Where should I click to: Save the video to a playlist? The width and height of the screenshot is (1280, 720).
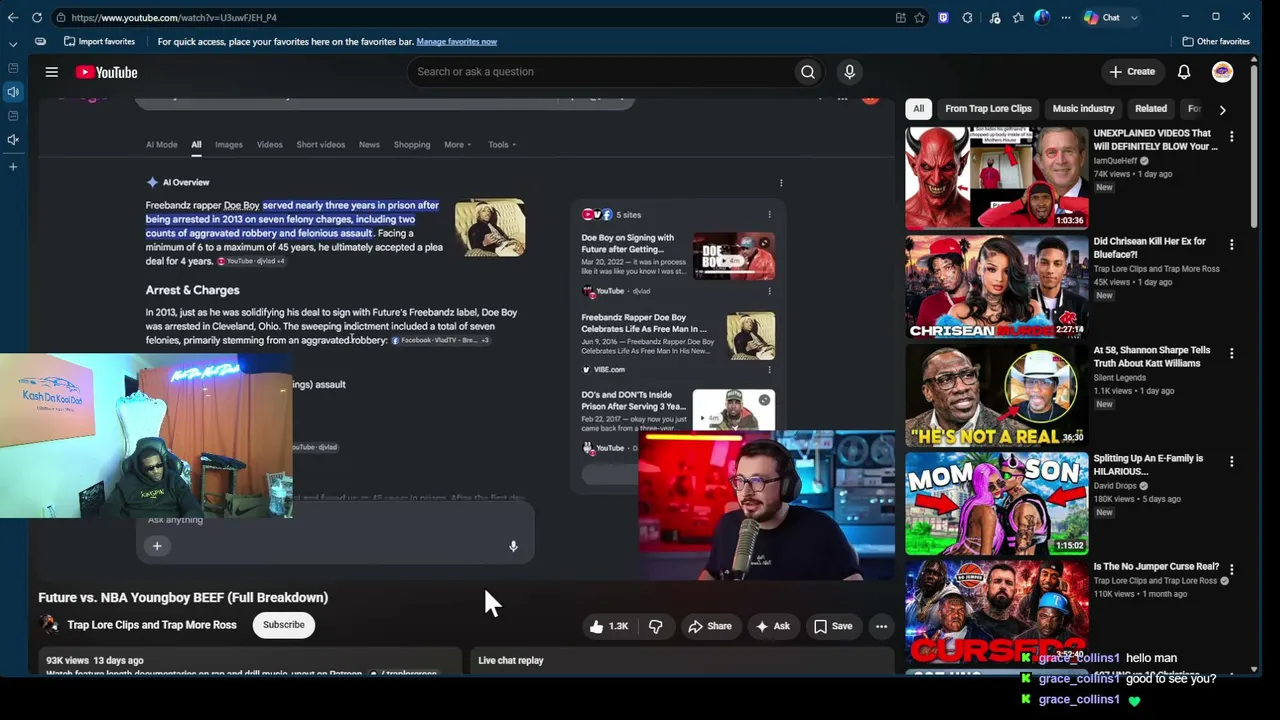click(833, 626)
